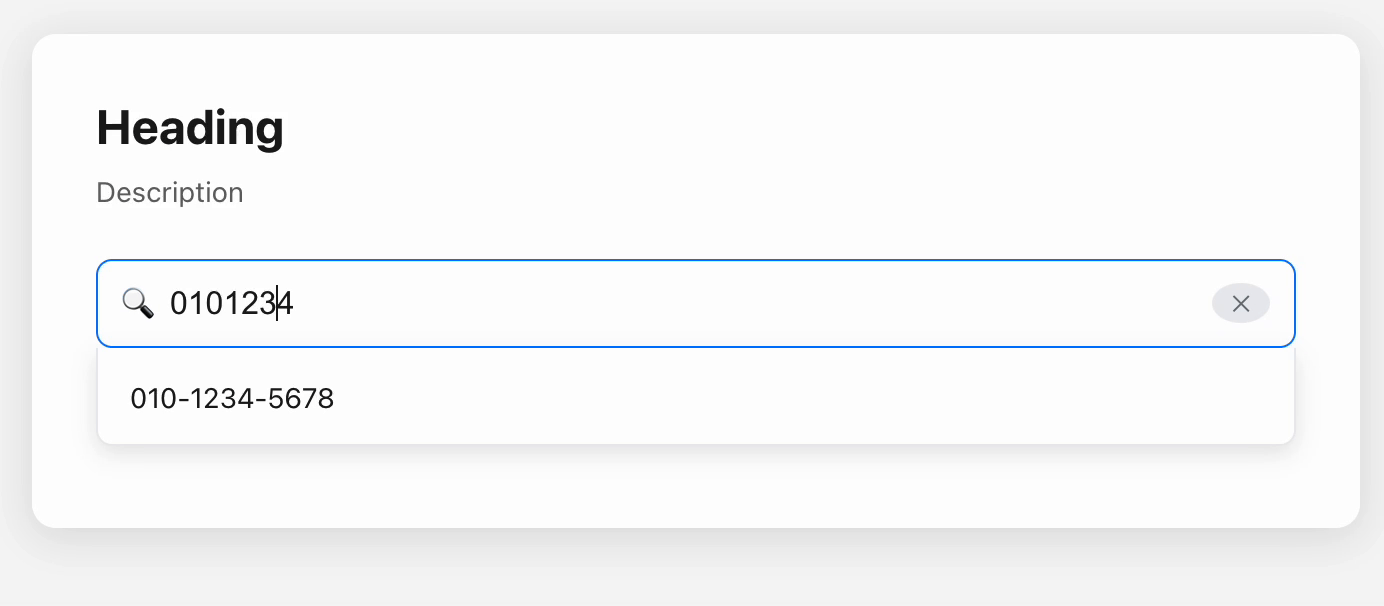Screen dimensions: 1384x606
Task: Place cursor after the last digit 4
Action: [294, 304]
